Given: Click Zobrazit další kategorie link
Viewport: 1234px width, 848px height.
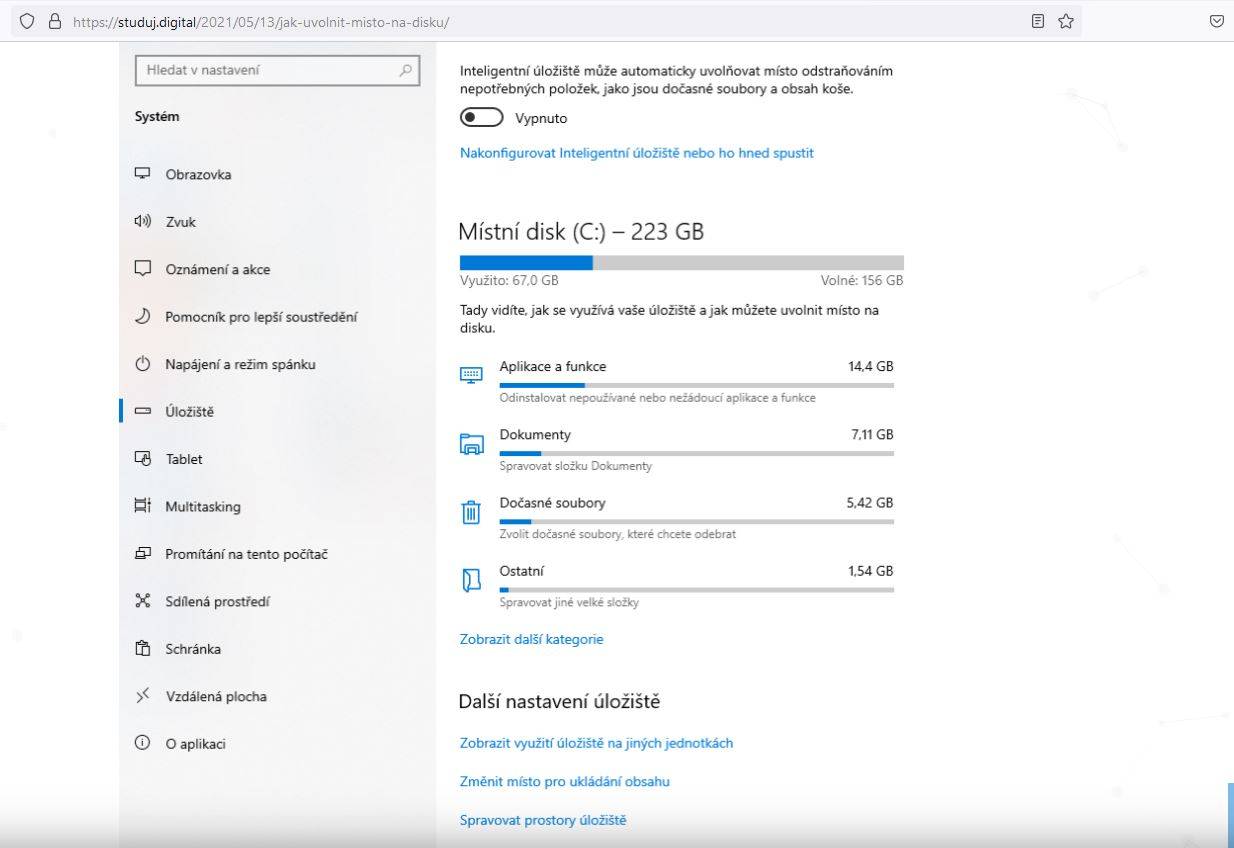Looking at the screenshot, I should (x=532, y=639).
